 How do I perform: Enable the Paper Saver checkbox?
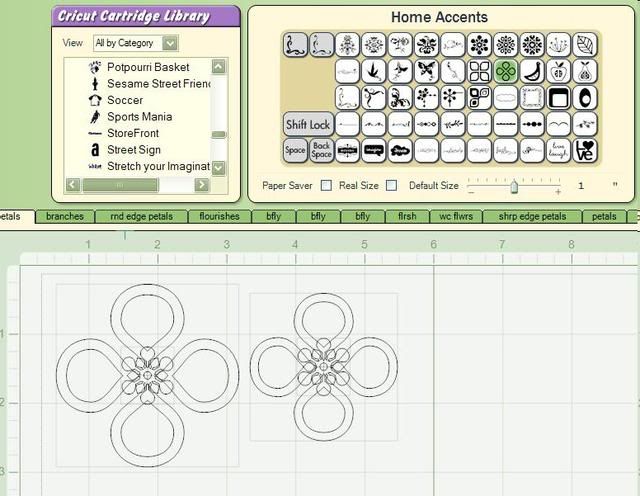pyautogui.click(x=326, y=186)
